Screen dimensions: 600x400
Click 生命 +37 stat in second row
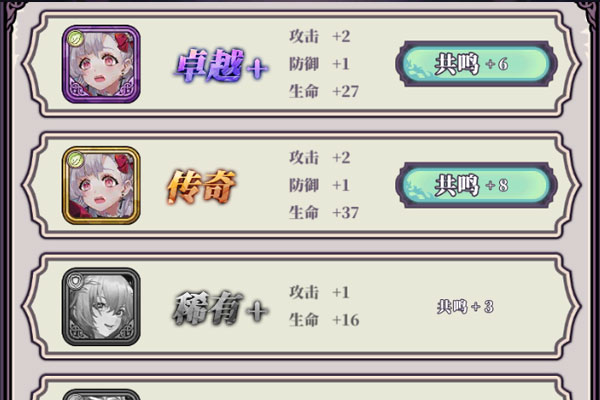coord(324,213)
